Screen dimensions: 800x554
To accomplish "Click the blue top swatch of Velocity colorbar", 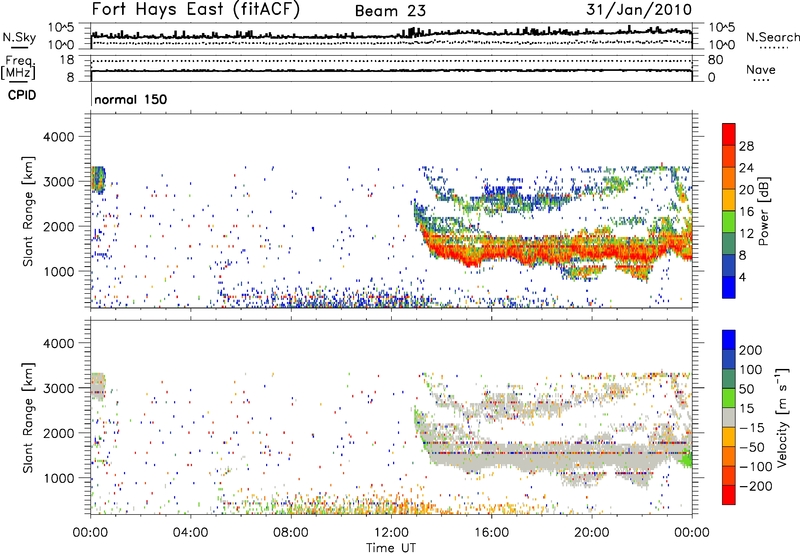I will [x=729, y=340].
